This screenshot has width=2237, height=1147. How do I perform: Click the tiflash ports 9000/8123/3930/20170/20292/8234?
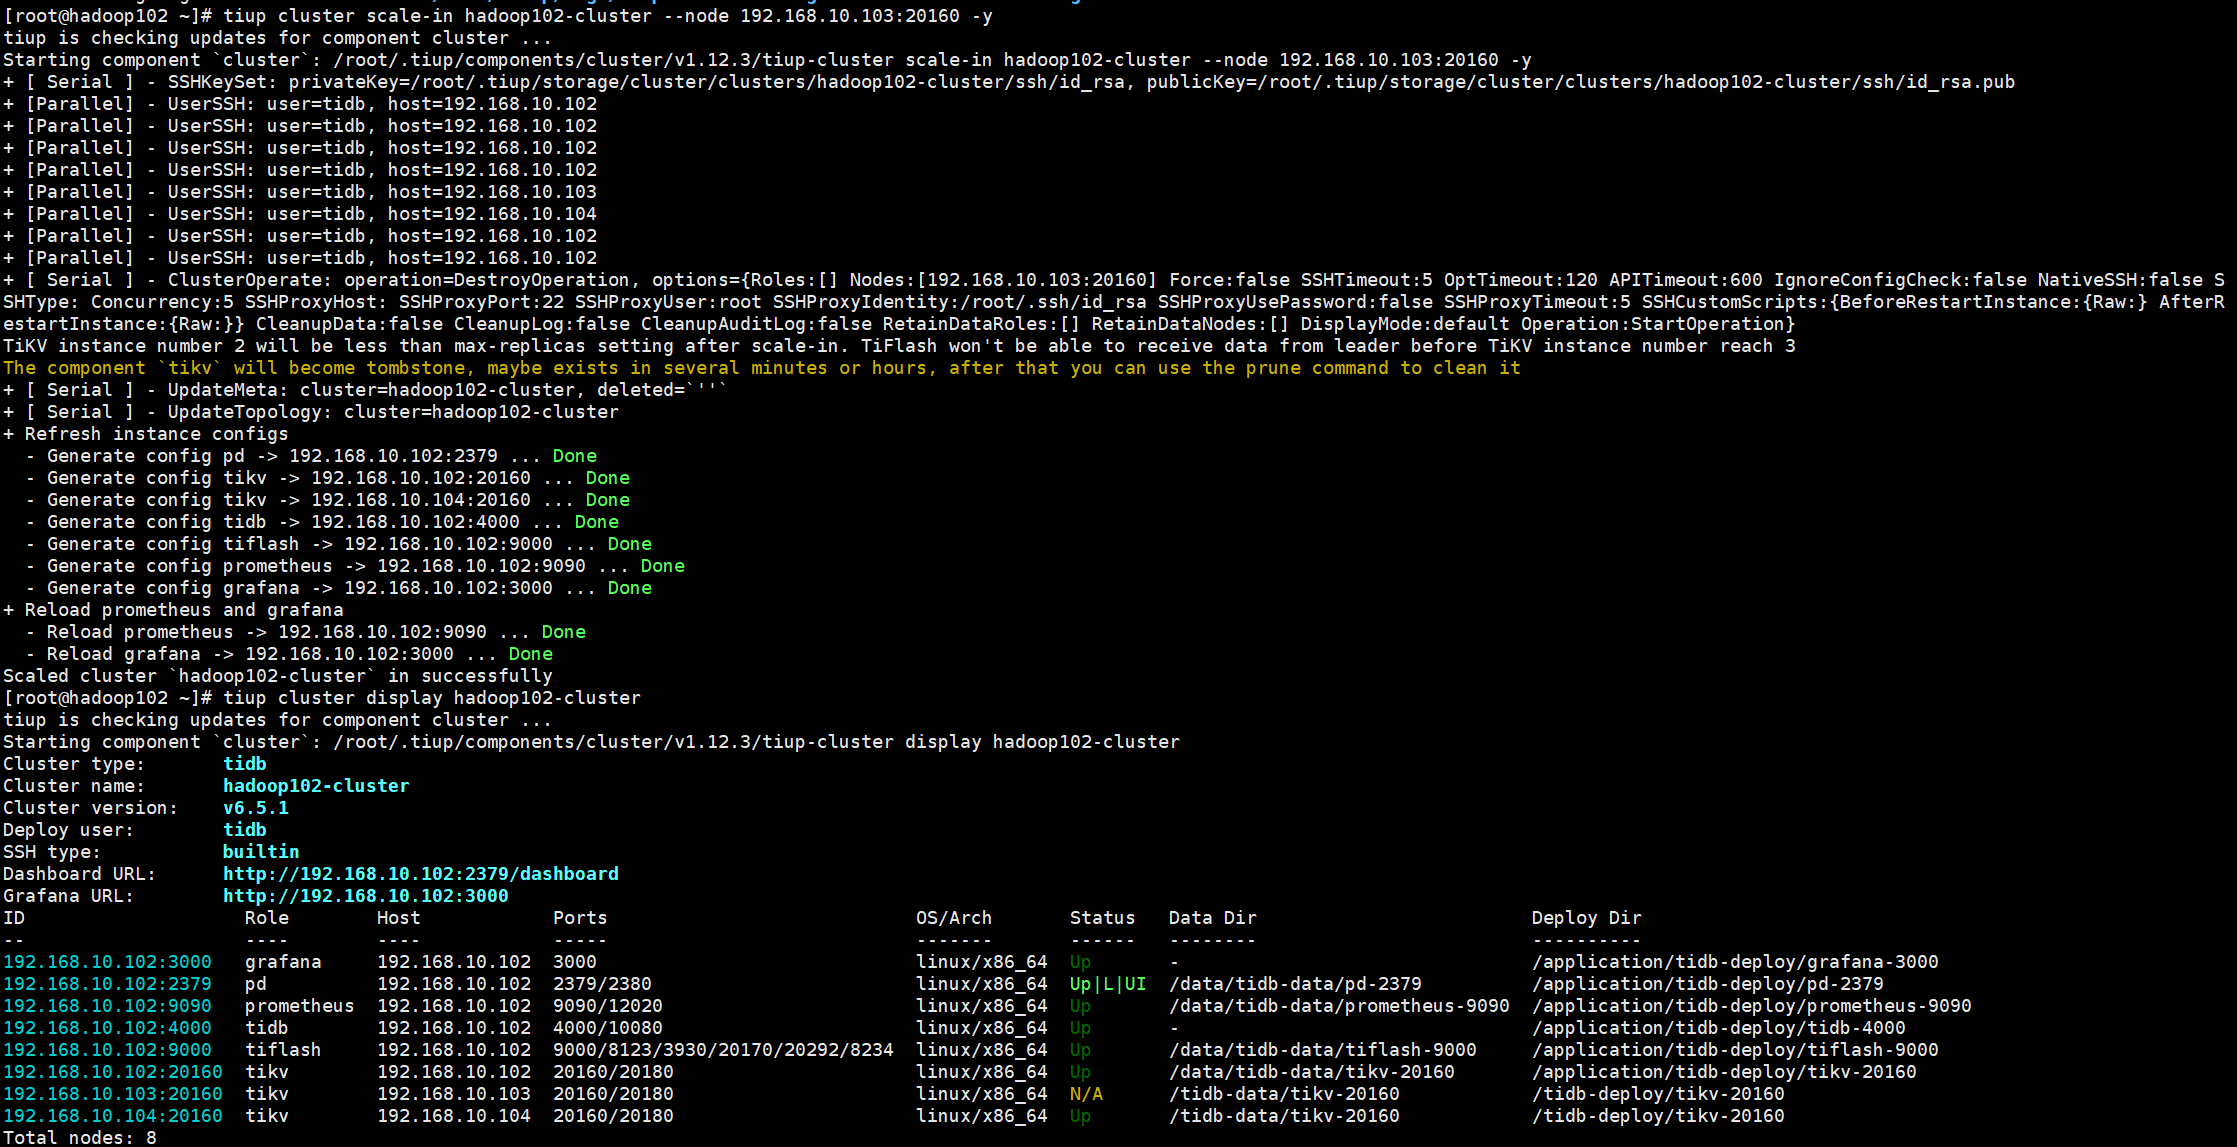tap(723, 1050)
